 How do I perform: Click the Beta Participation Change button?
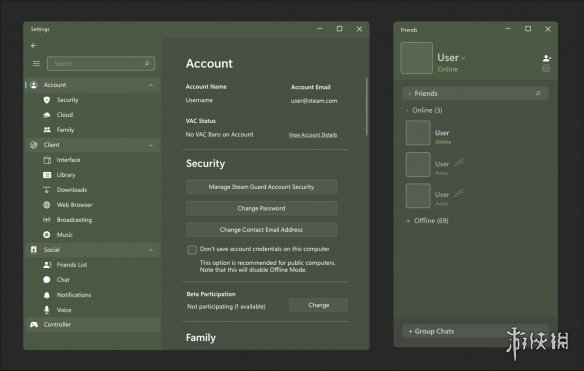(x=318, y=305)
